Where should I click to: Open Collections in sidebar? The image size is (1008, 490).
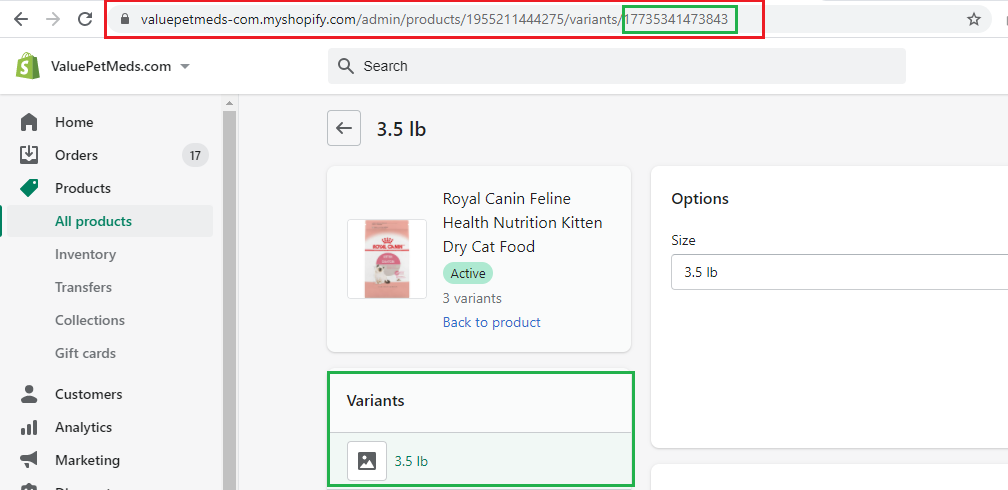[x=90, y=320]
